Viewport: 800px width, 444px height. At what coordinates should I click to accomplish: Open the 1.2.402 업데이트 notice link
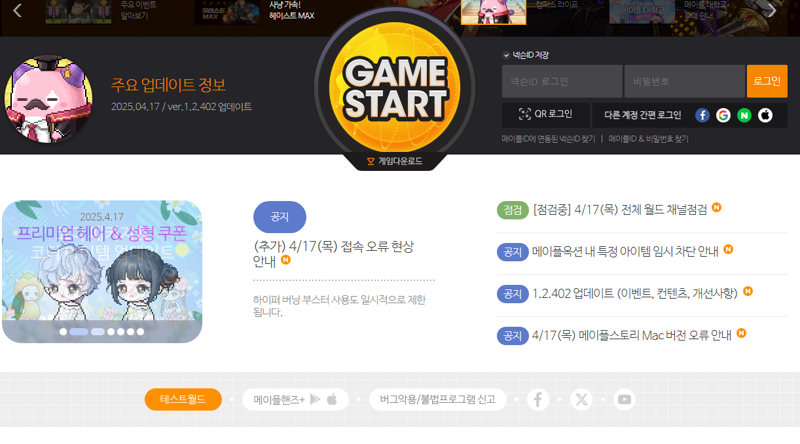635,293
